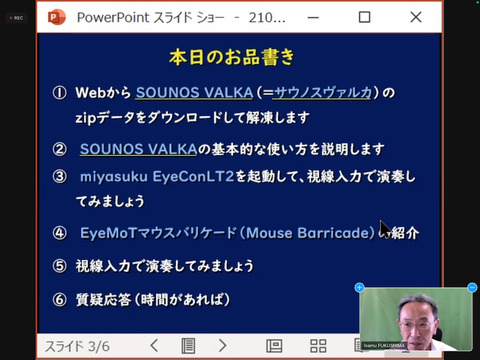Click the Isamu FUKUSHIMA name label
480x360 pixels.
point(383,346)
